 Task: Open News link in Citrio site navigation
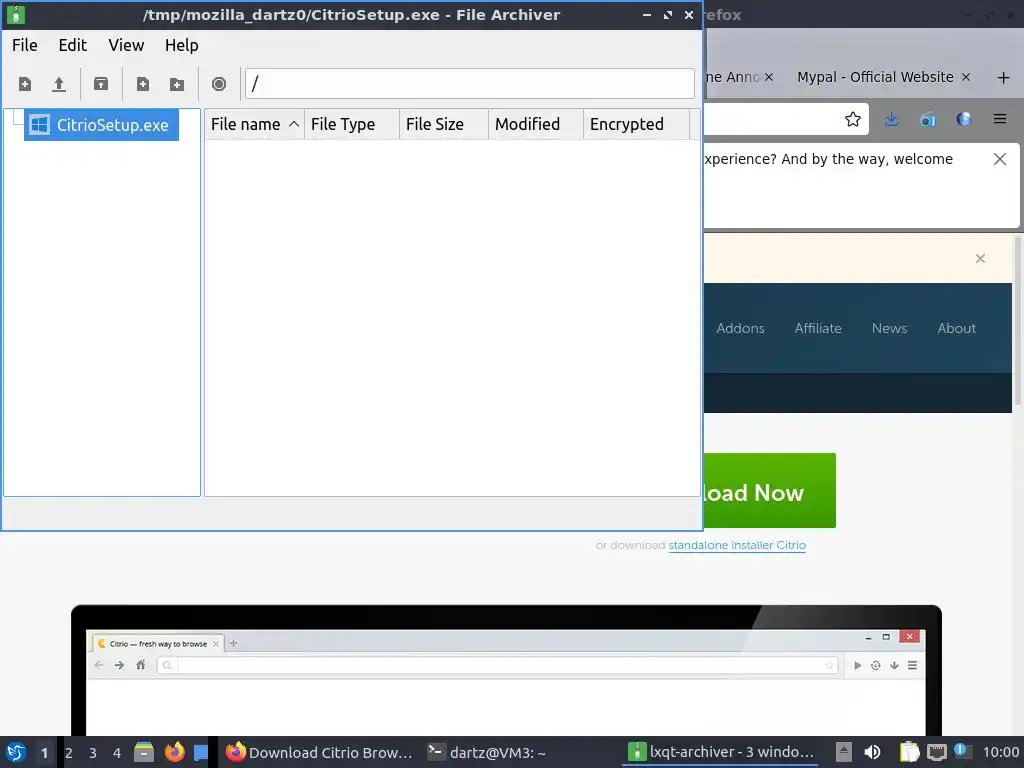click(889, 328)
